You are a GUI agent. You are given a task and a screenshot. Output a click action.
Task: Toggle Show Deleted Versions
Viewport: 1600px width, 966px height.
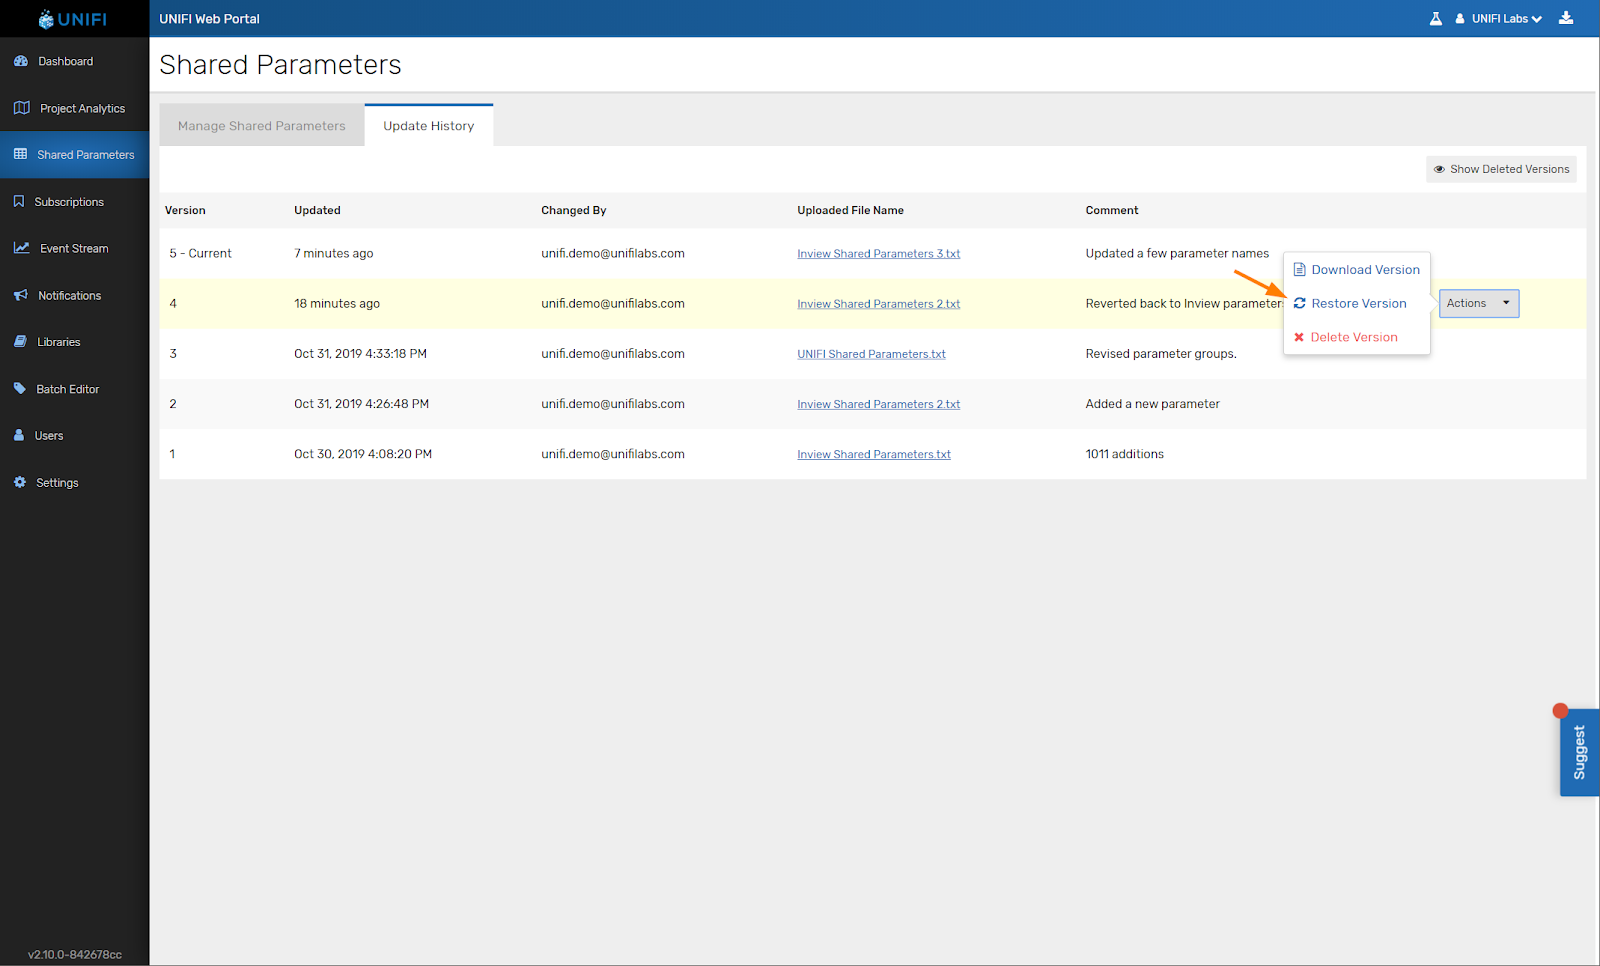(x=1501, y=169)
